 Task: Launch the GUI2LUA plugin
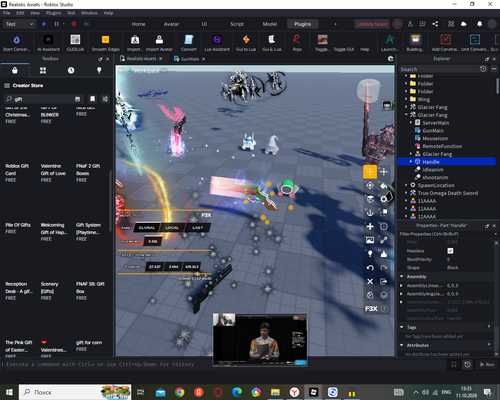[75, 43]
